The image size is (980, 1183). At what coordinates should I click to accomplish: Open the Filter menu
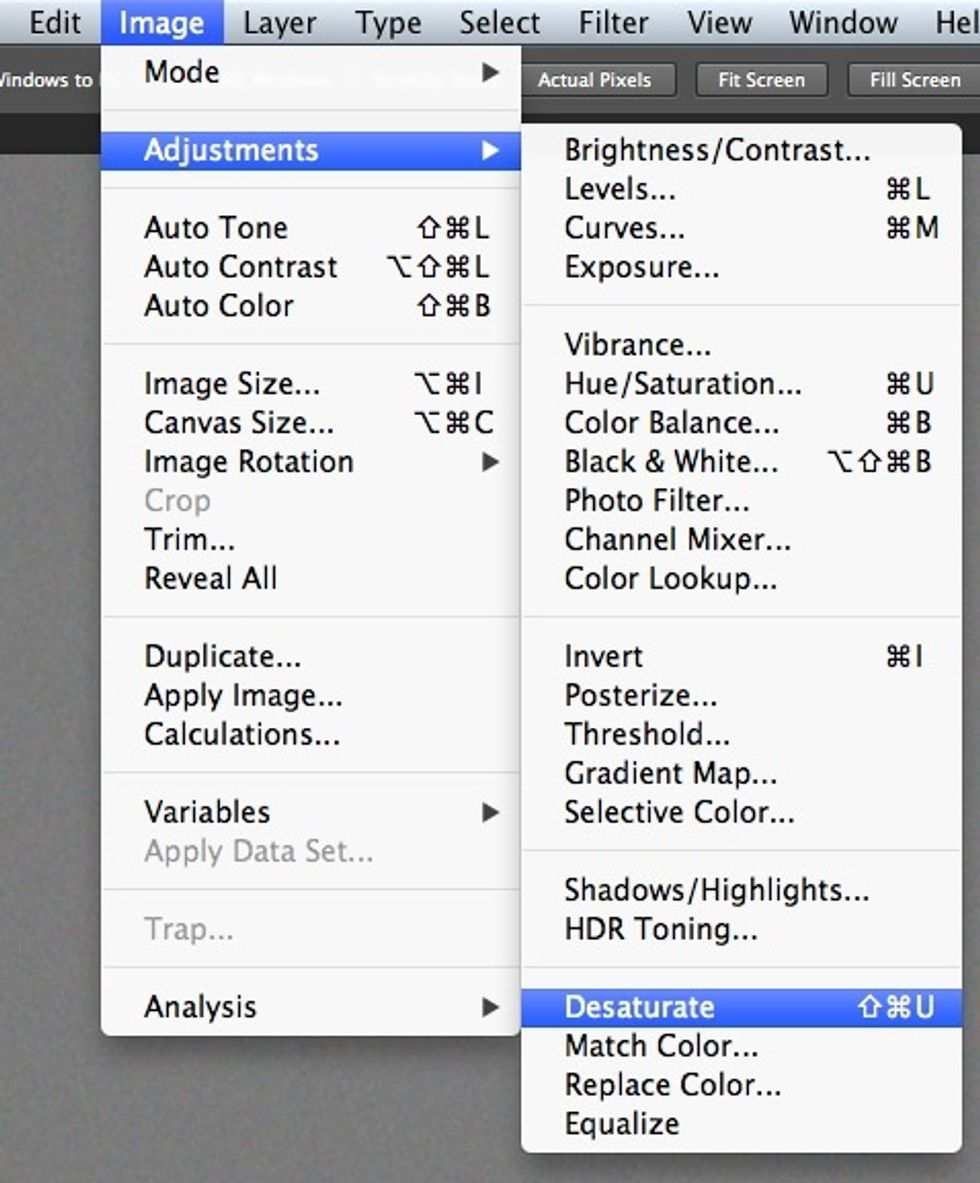[x=612, y=22]
